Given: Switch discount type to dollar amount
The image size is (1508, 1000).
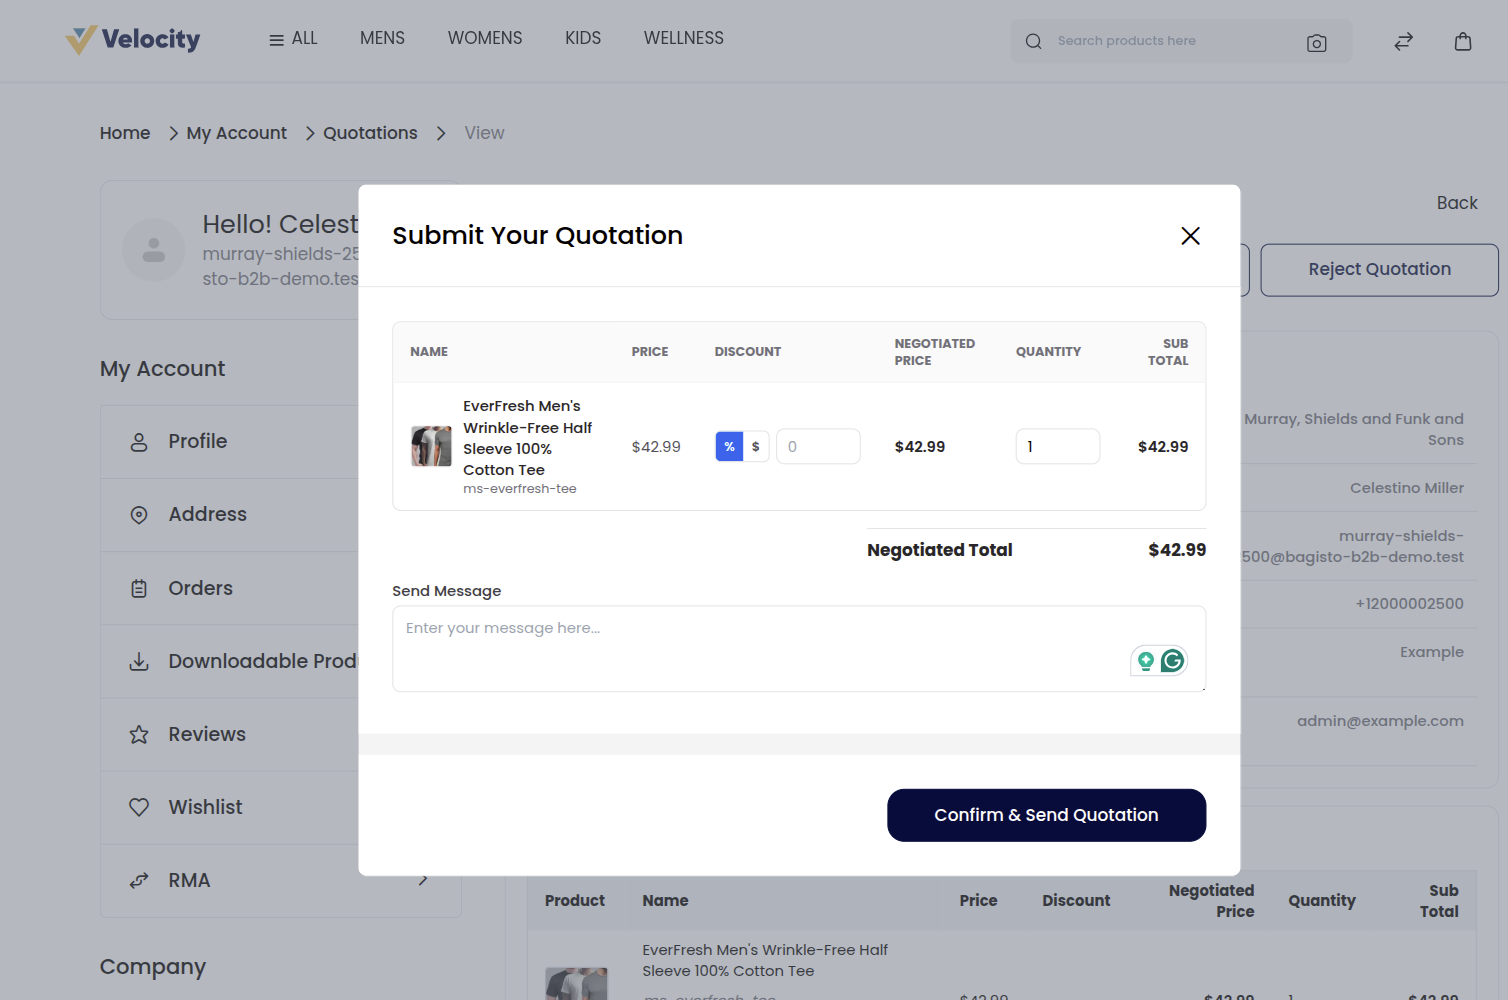Looking at the screenshot, I should [755, 446].
